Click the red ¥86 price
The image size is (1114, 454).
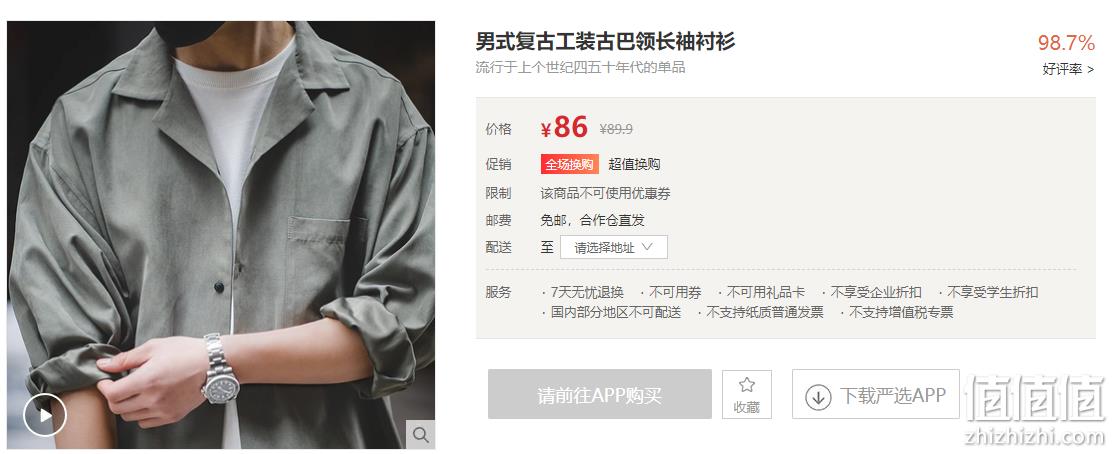564,128
